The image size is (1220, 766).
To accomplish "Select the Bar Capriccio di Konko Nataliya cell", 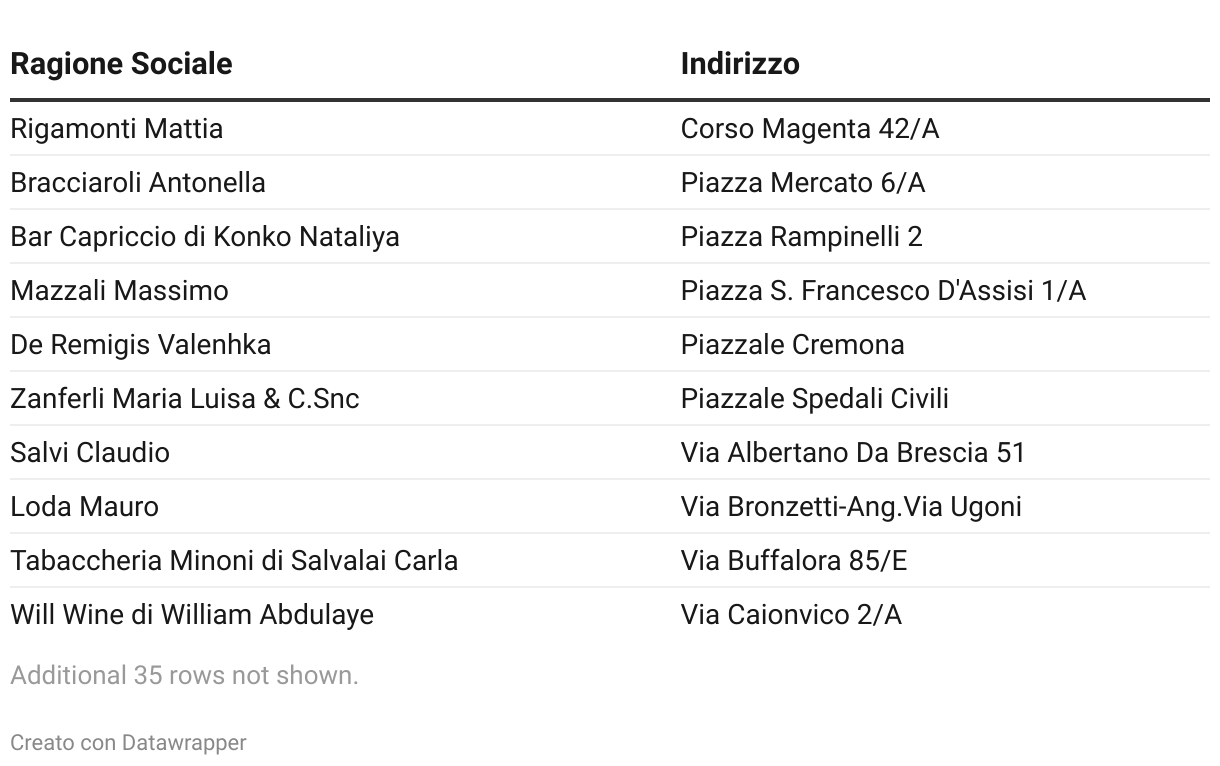I will [x=205, y=237].
